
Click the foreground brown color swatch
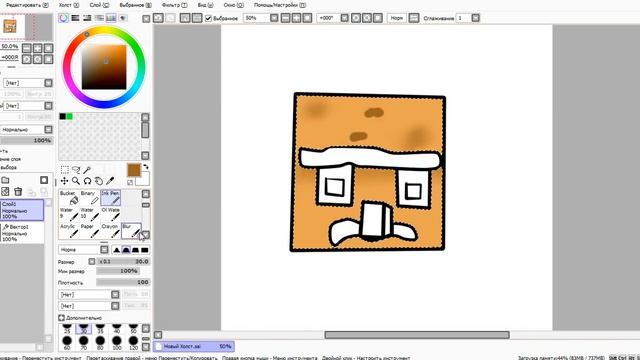tap(134, 171)
